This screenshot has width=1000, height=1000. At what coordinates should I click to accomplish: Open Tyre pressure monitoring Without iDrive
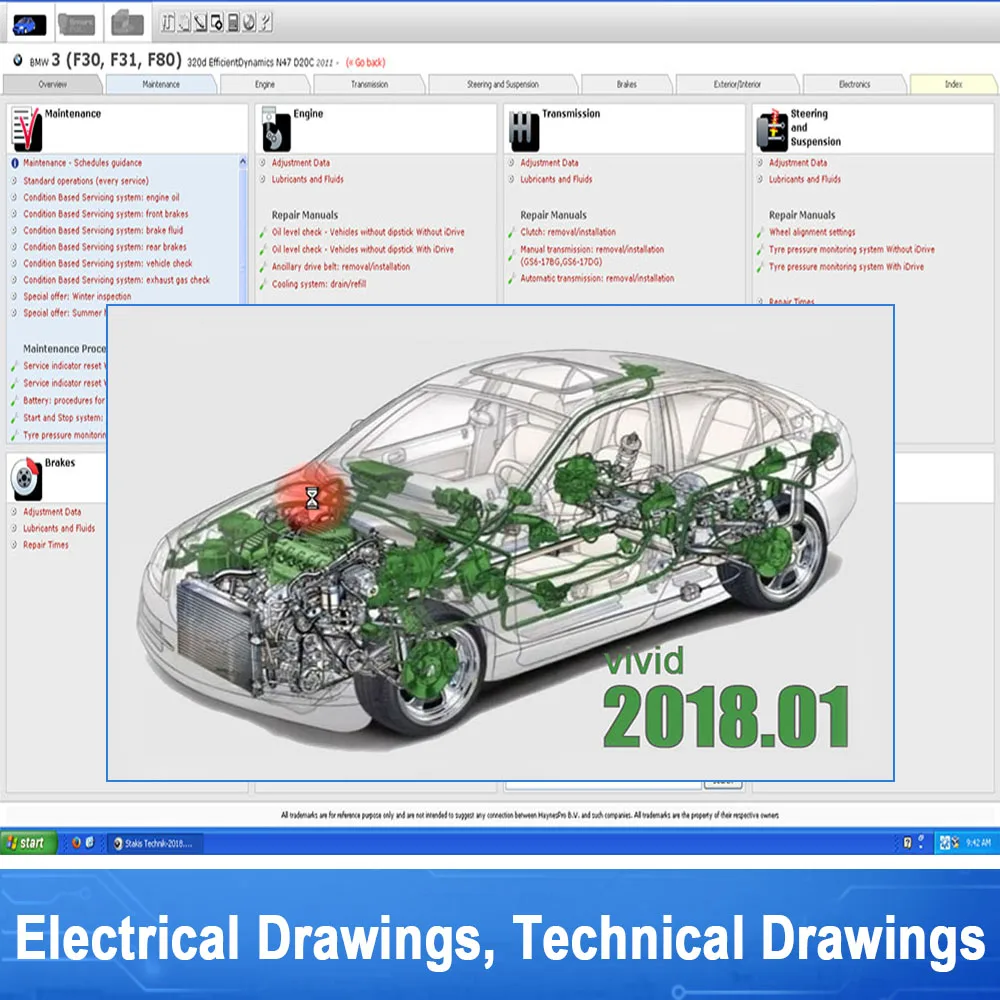851,249
